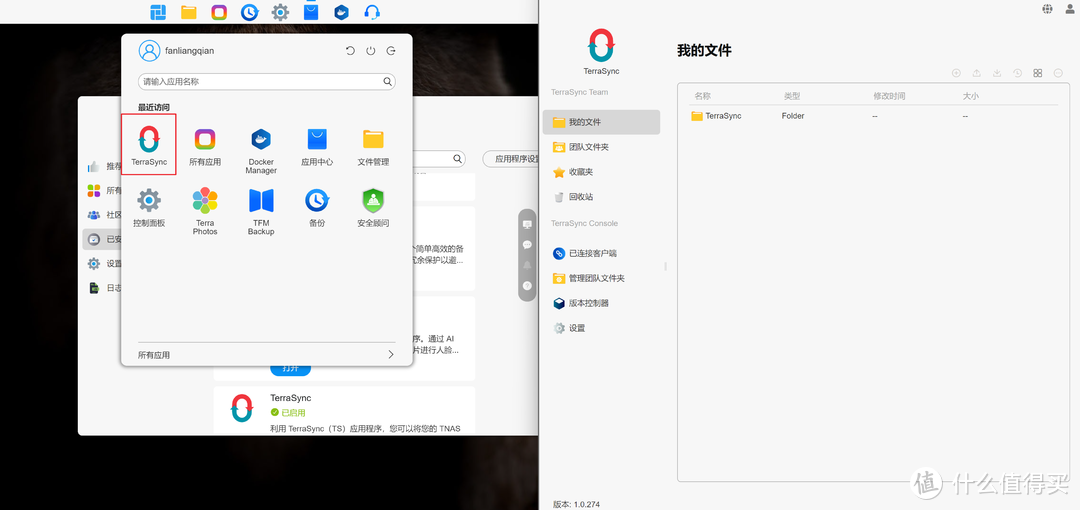Open 应用中心 from the start menu grid
The height and width of the screenshot is (510, 1080).
pos(317,146)
